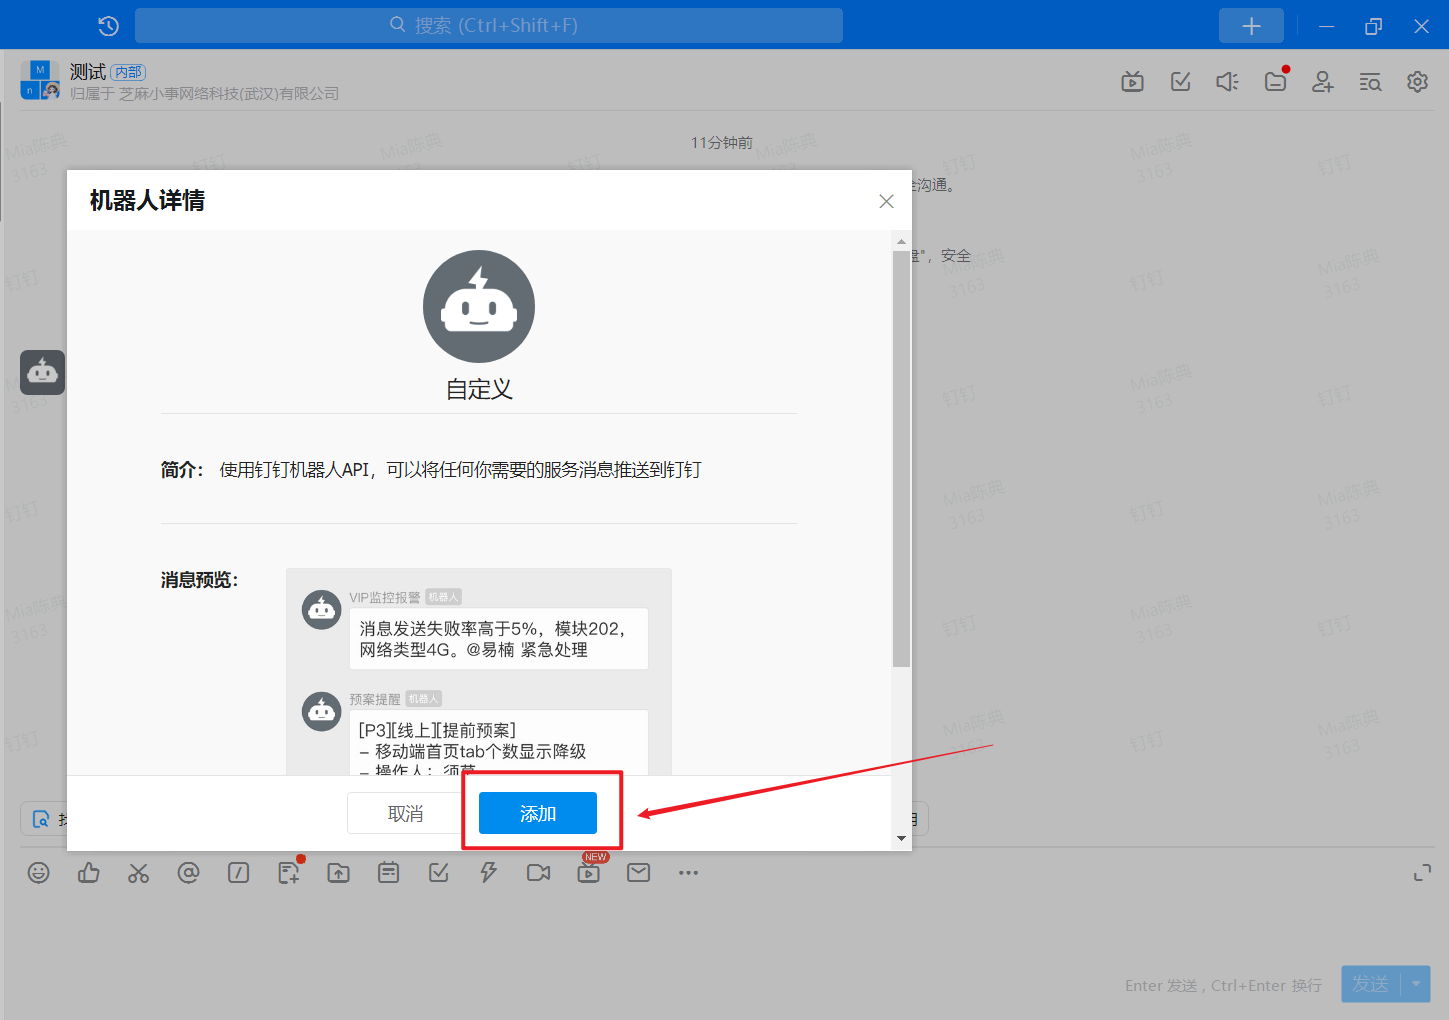Open the group announcement speaker icon
Viewport: 1449px width, 1020px height.
pos(1227,82)
